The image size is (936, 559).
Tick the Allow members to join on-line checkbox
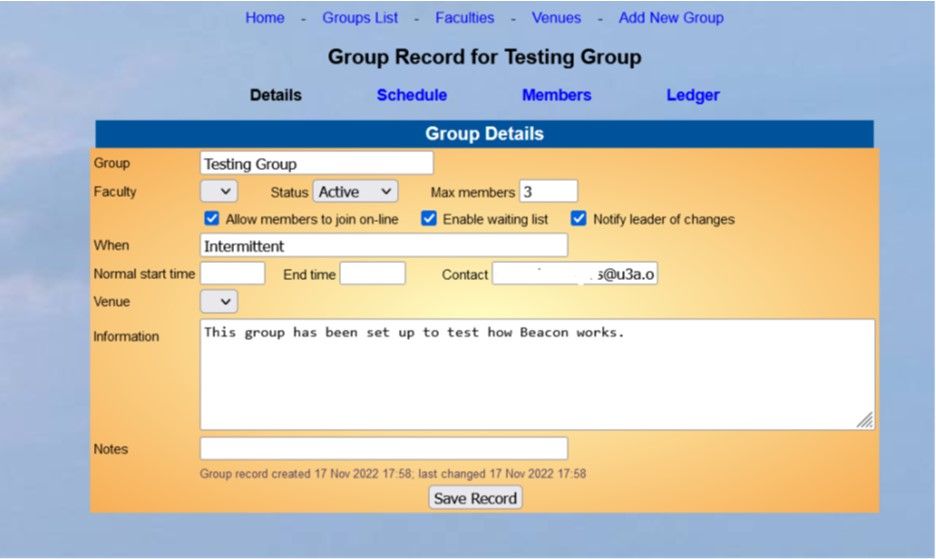(x=212, y=219)
